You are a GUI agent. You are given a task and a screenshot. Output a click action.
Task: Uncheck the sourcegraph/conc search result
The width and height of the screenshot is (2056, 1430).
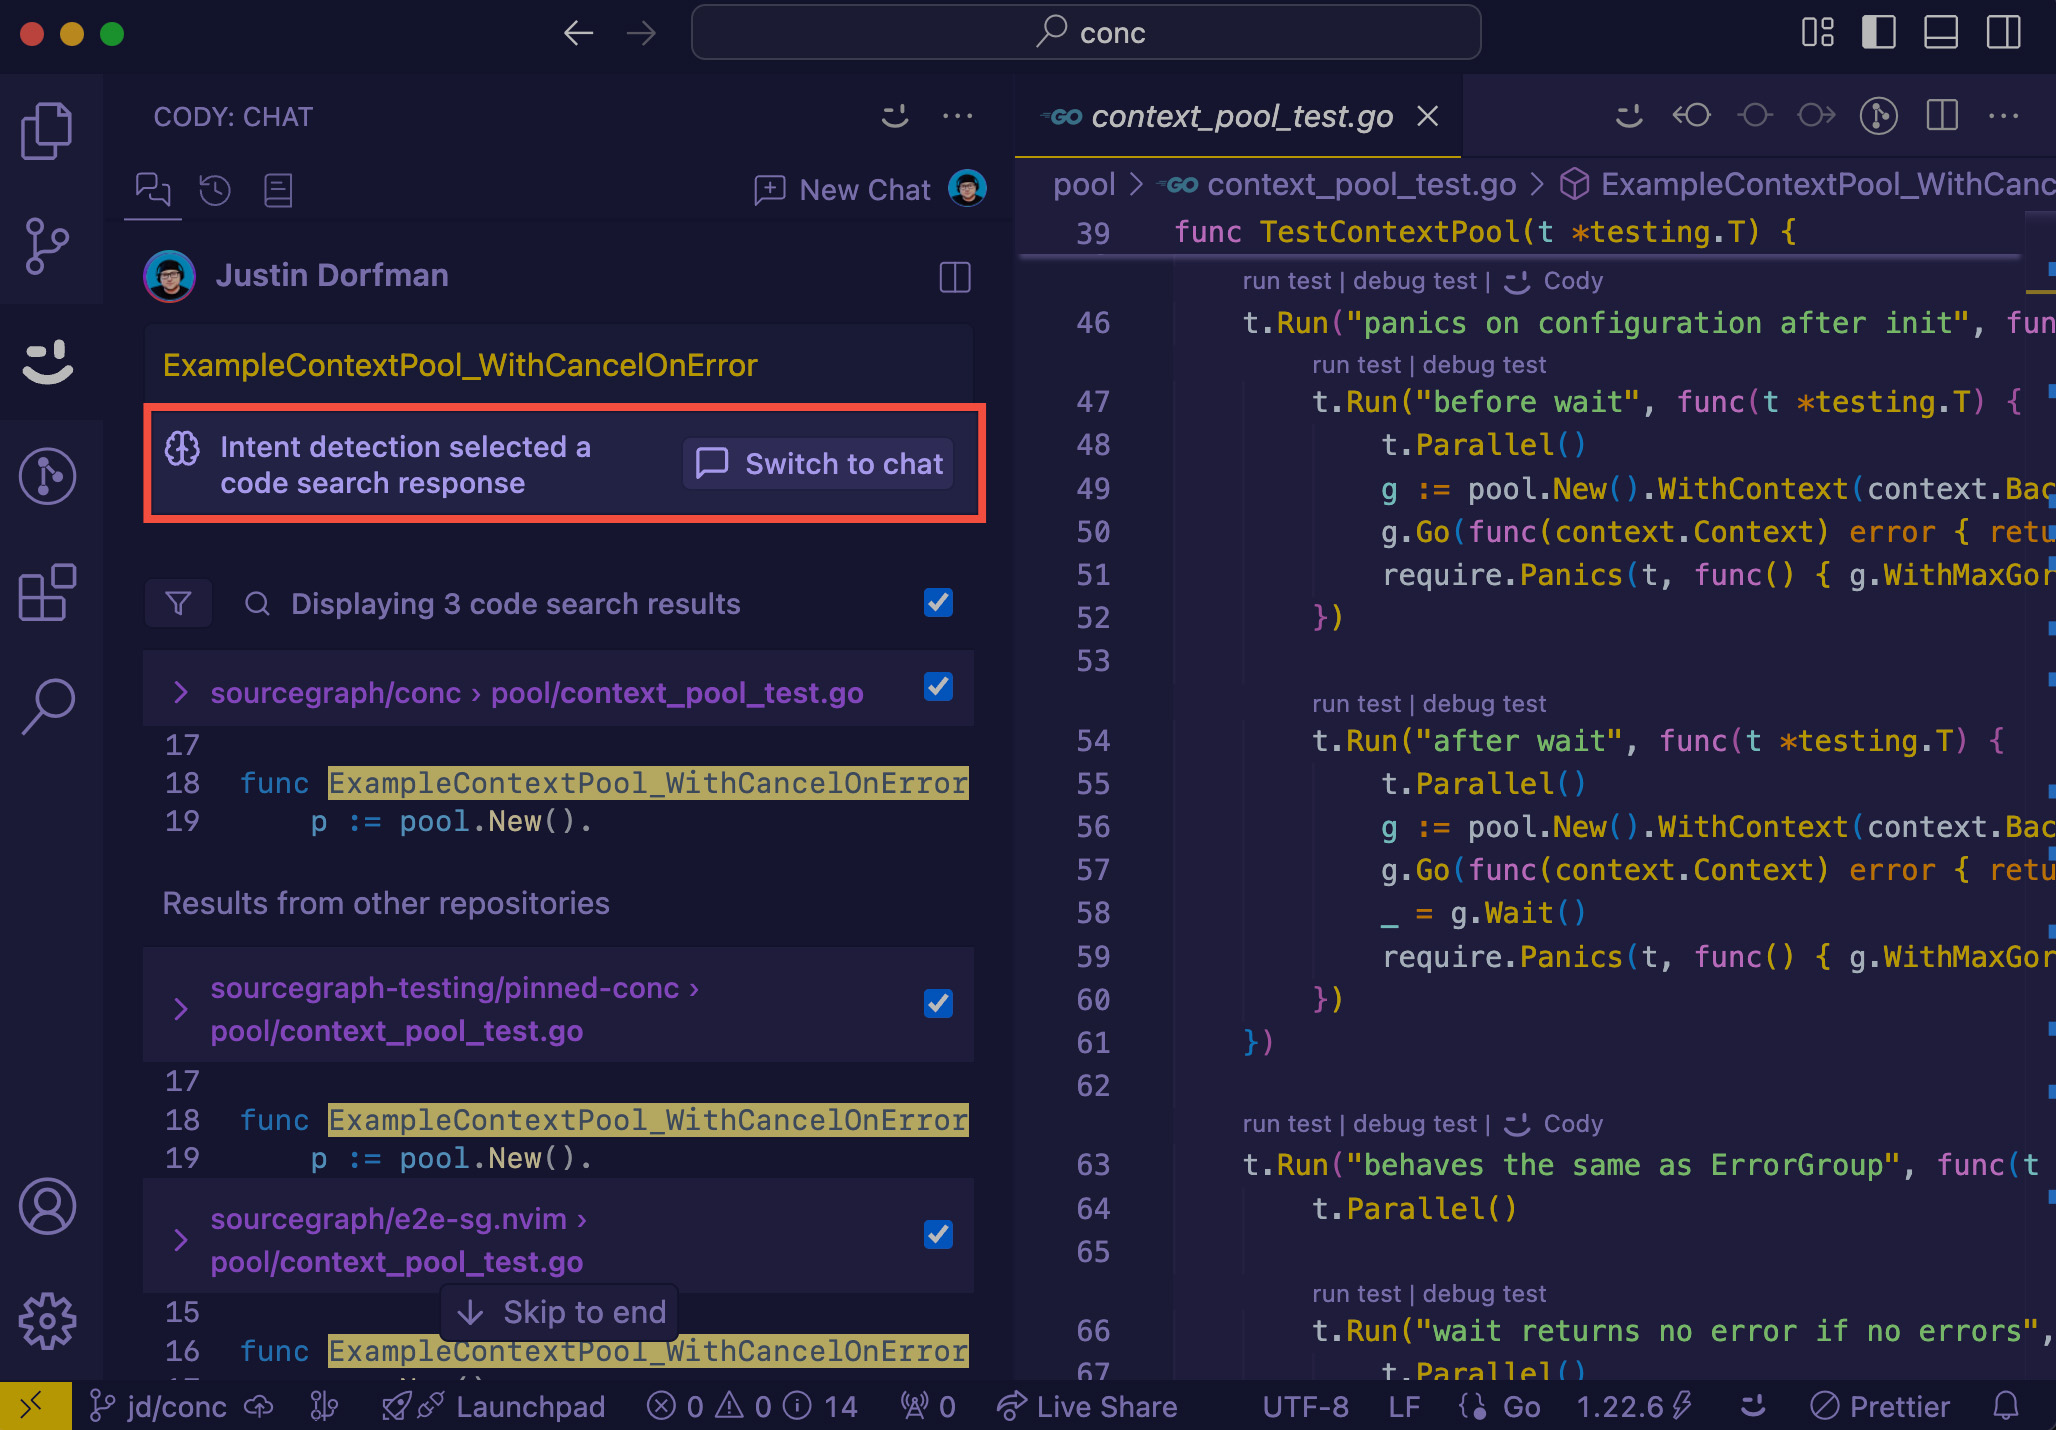(x=937, y=689)
